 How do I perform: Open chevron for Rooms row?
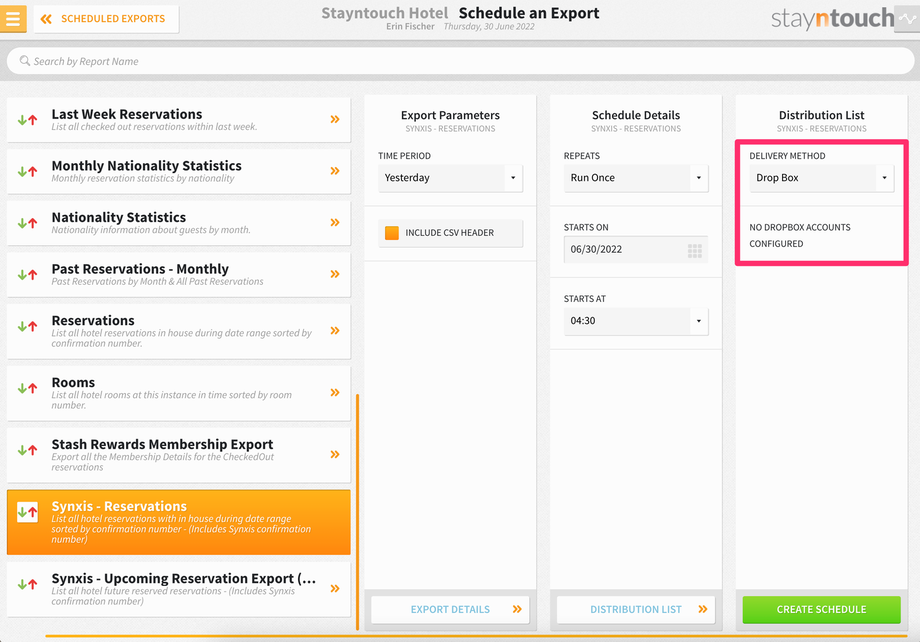point(335,393)
